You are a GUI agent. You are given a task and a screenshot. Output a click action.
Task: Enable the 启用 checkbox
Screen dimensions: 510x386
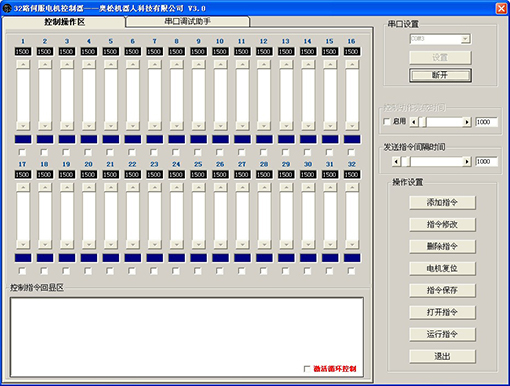pyautogui.click(x=387, y=122)
